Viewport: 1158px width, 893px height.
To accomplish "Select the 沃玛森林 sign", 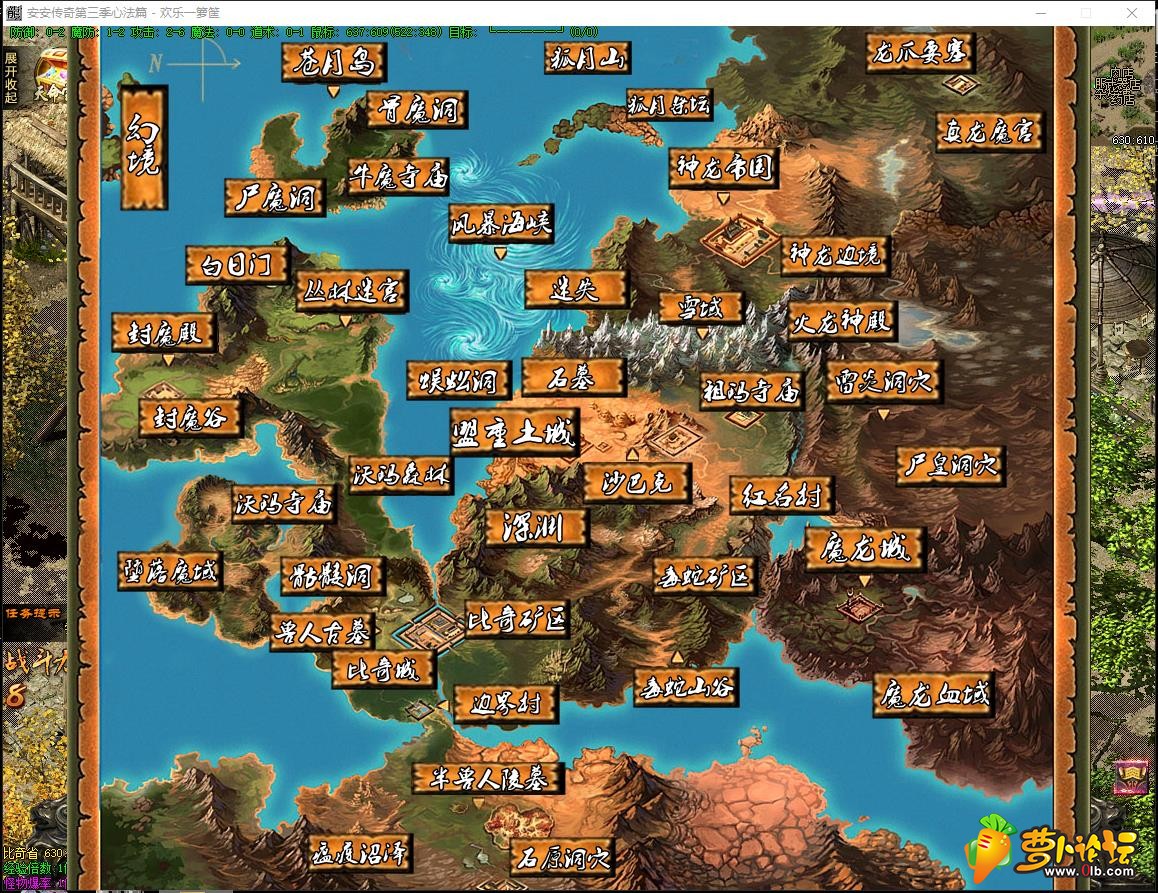I will tap(401, 475).
